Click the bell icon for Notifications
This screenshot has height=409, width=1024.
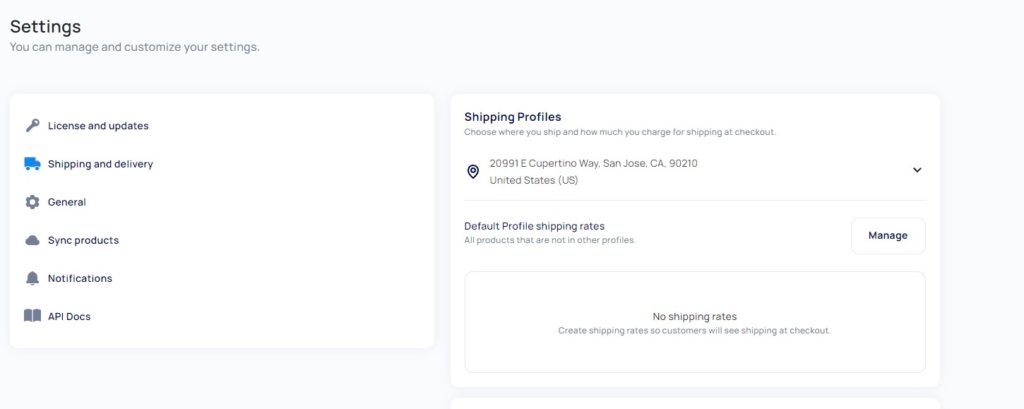pyautogui.click(x=32, y=278)
